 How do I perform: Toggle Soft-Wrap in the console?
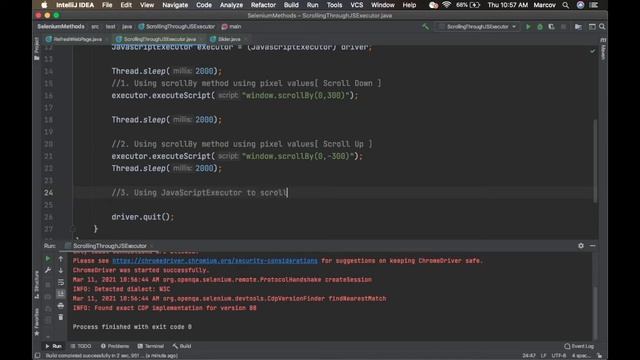tap(60, 282)
